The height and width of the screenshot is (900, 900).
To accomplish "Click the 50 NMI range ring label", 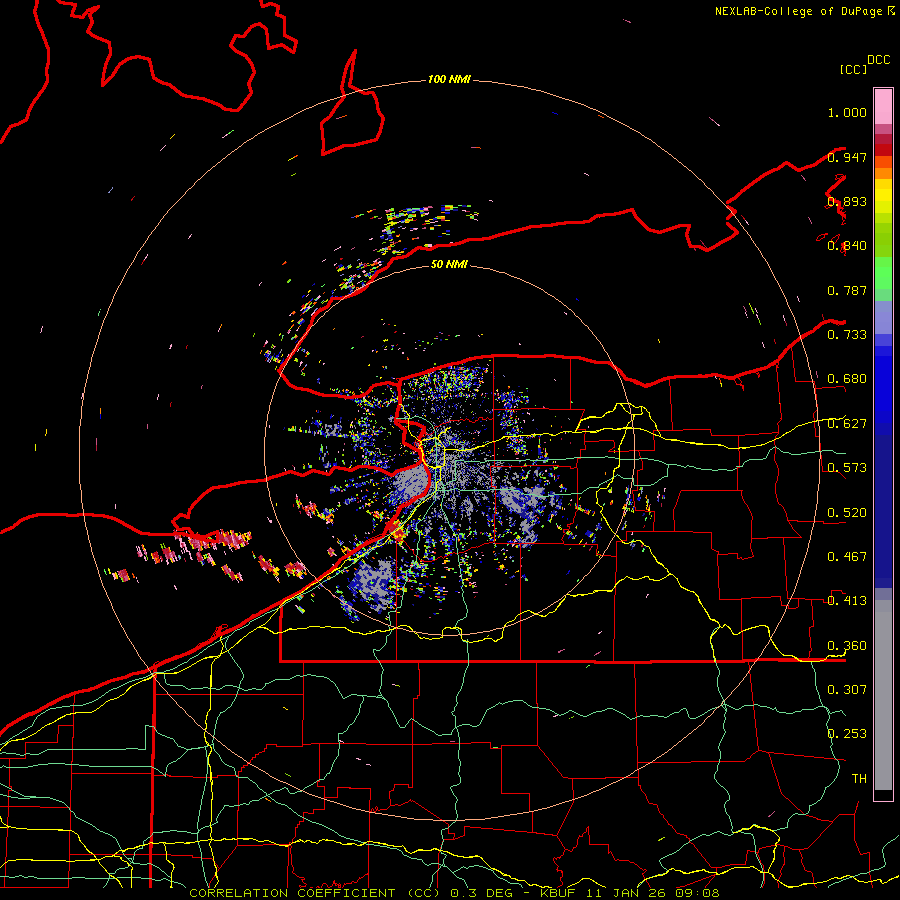I will [449, 264].
